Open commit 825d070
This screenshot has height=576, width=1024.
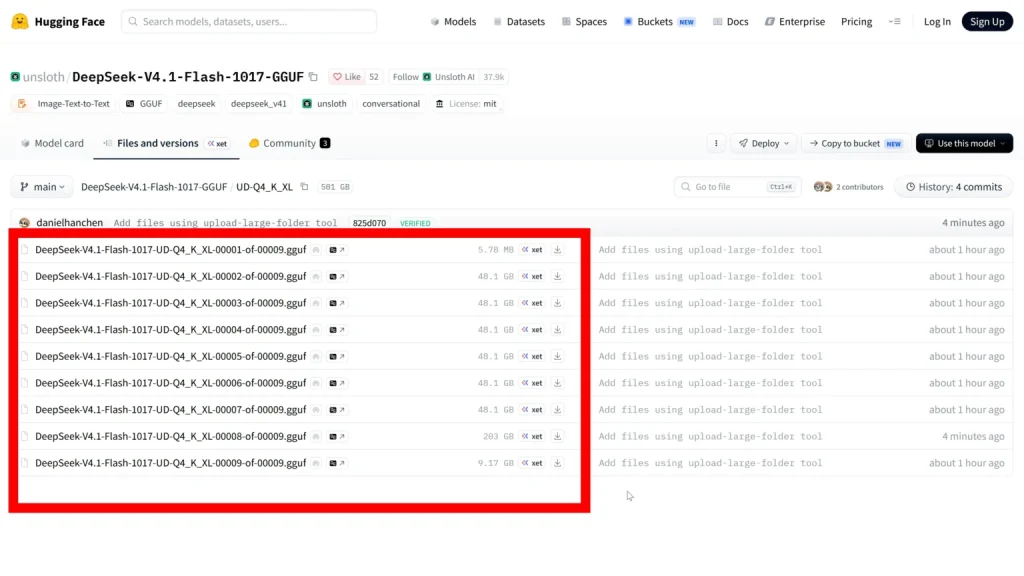click(369, 223)
